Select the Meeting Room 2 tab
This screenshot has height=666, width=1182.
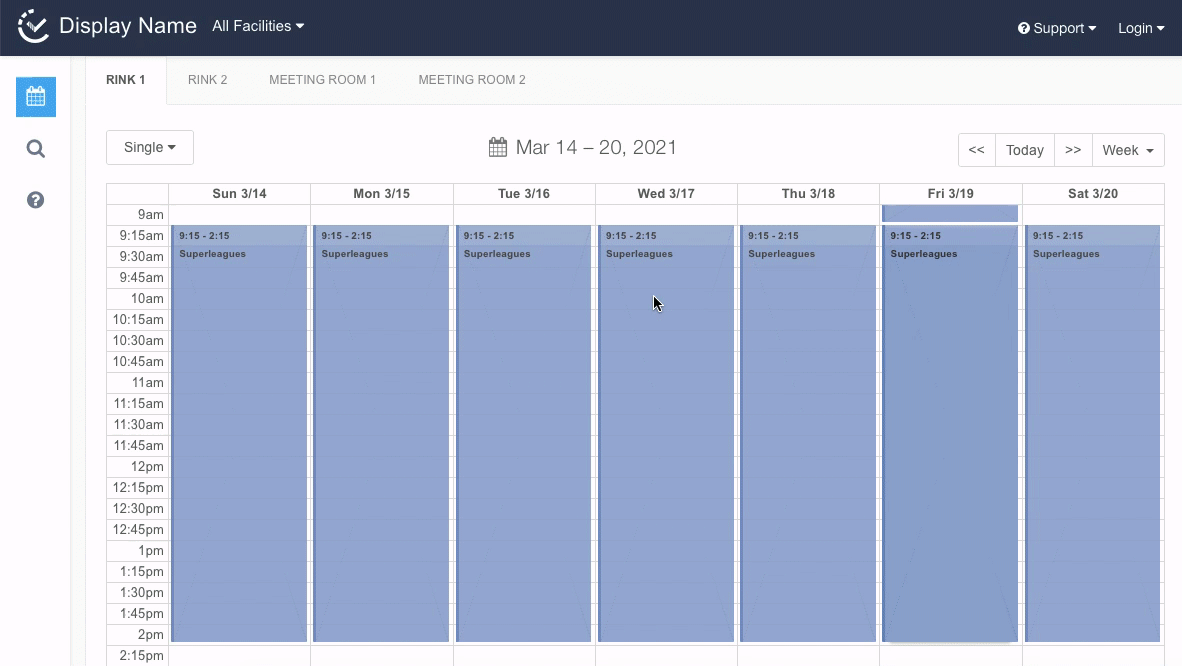click(x=471, y=80)
